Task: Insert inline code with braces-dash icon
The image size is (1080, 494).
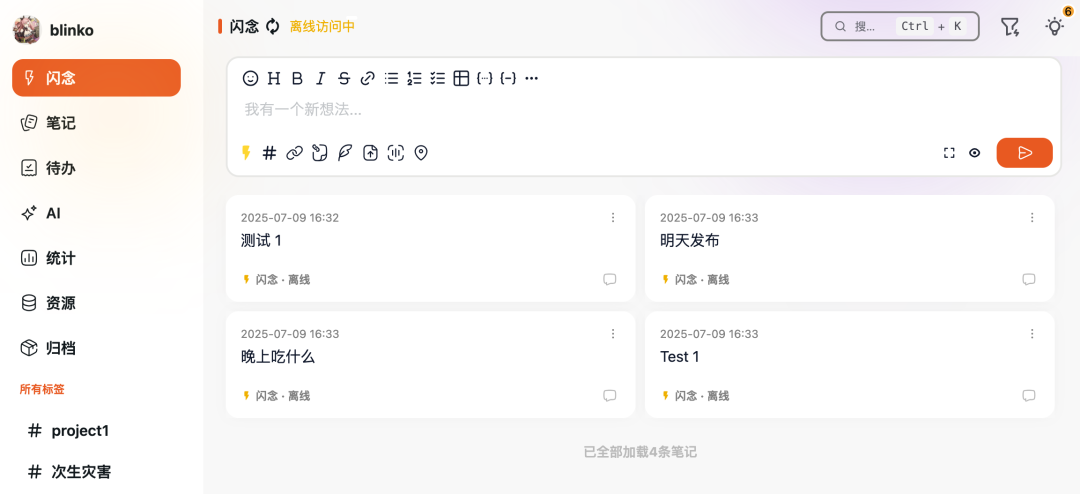Action: point(508,79)
